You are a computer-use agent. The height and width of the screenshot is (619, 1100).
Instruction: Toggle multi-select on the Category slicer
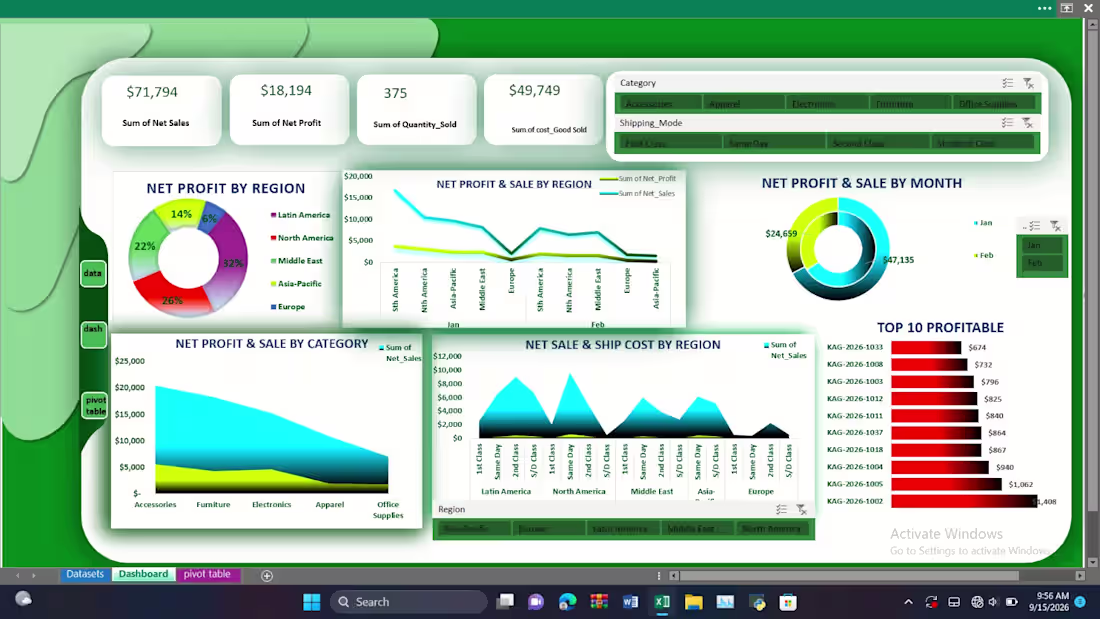[1007, 83]
